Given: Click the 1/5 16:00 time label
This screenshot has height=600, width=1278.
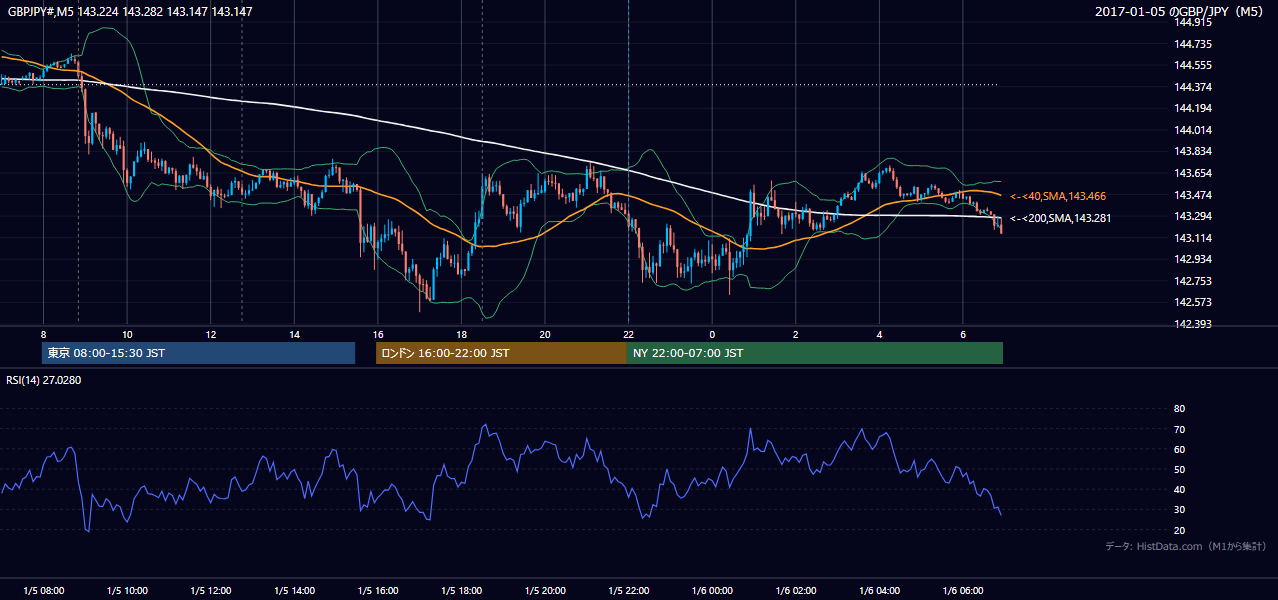Looking at the screenshot, I should click(x=378, y=591).
